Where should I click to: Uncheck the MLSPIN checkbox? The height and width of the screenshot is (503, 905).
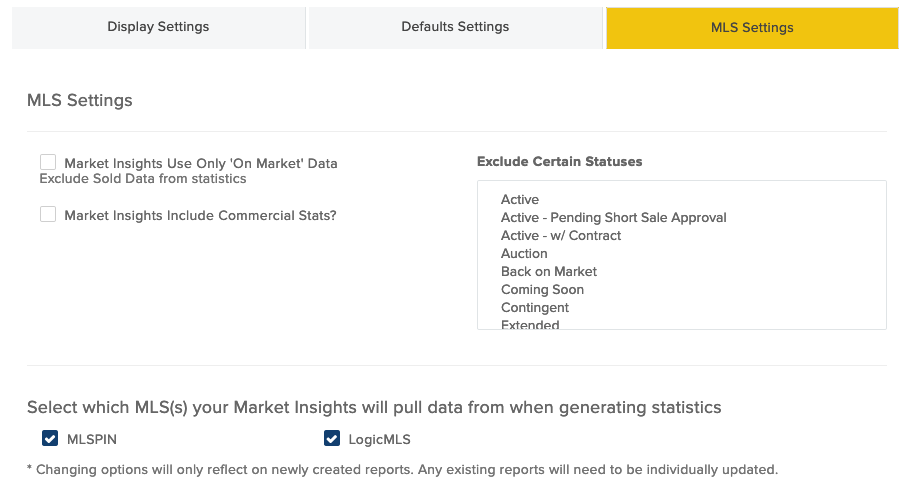pos(50,438)
